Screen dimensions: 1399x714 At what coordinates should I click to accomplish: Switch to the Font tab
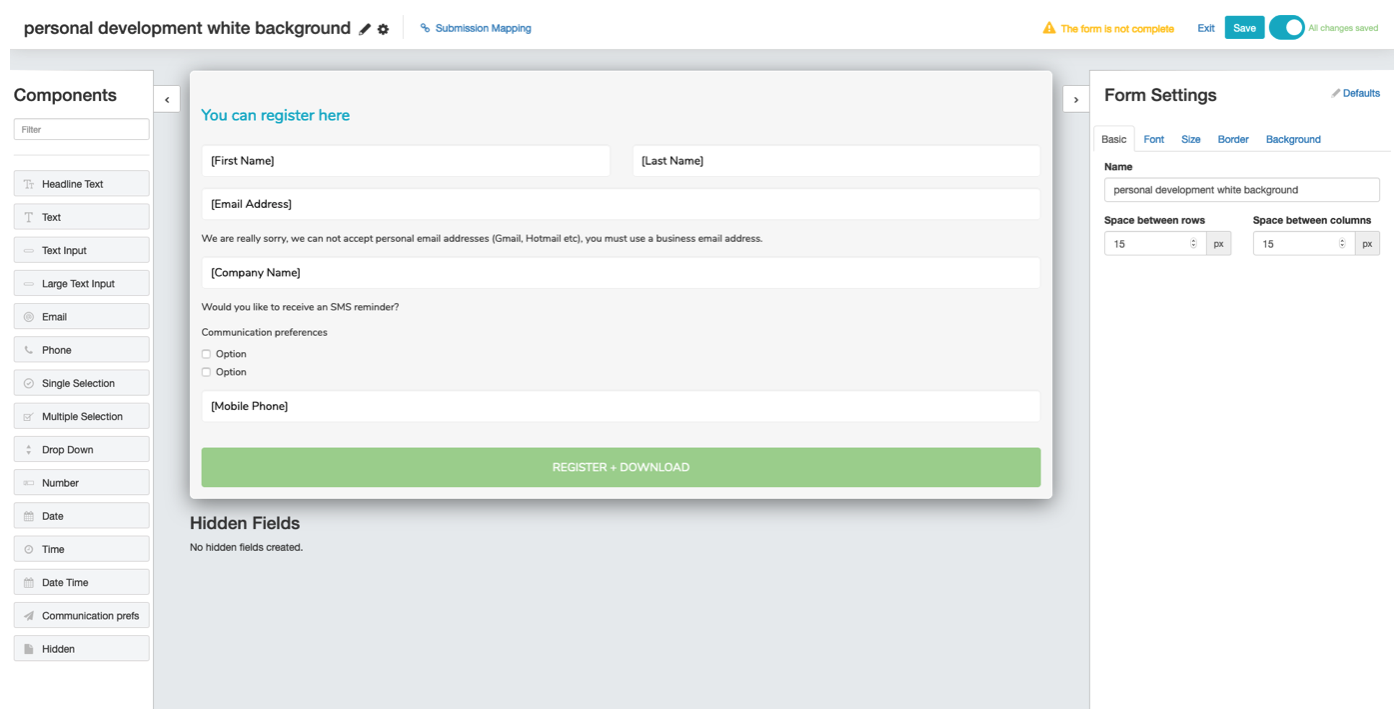pos(1154,139)
